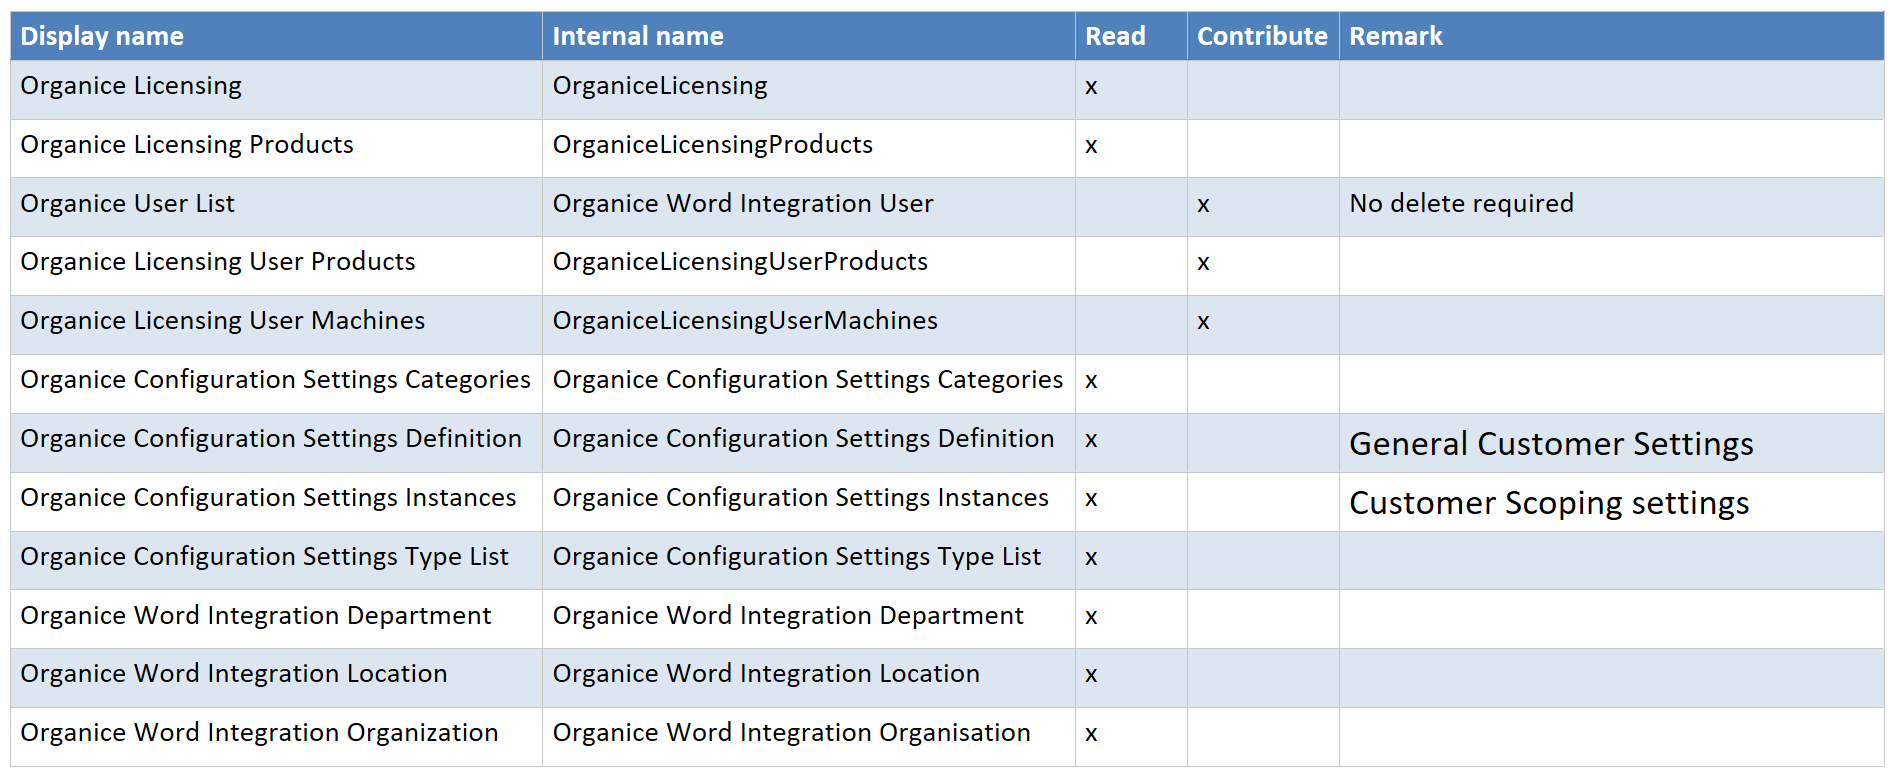Screen dimensions: 1890x770
Task: Click the Contribute 'x' for Organice User List
Action: point(1203,206)
